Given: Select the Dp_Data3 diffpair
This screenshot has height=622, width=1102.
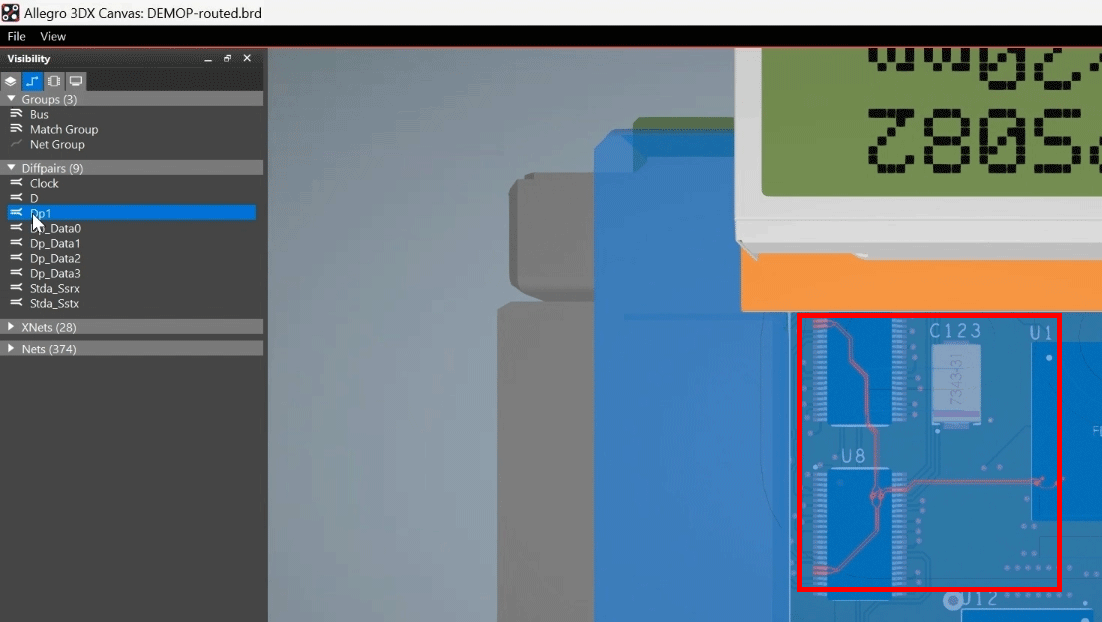Looking at the screenshot, I should 55,273.
